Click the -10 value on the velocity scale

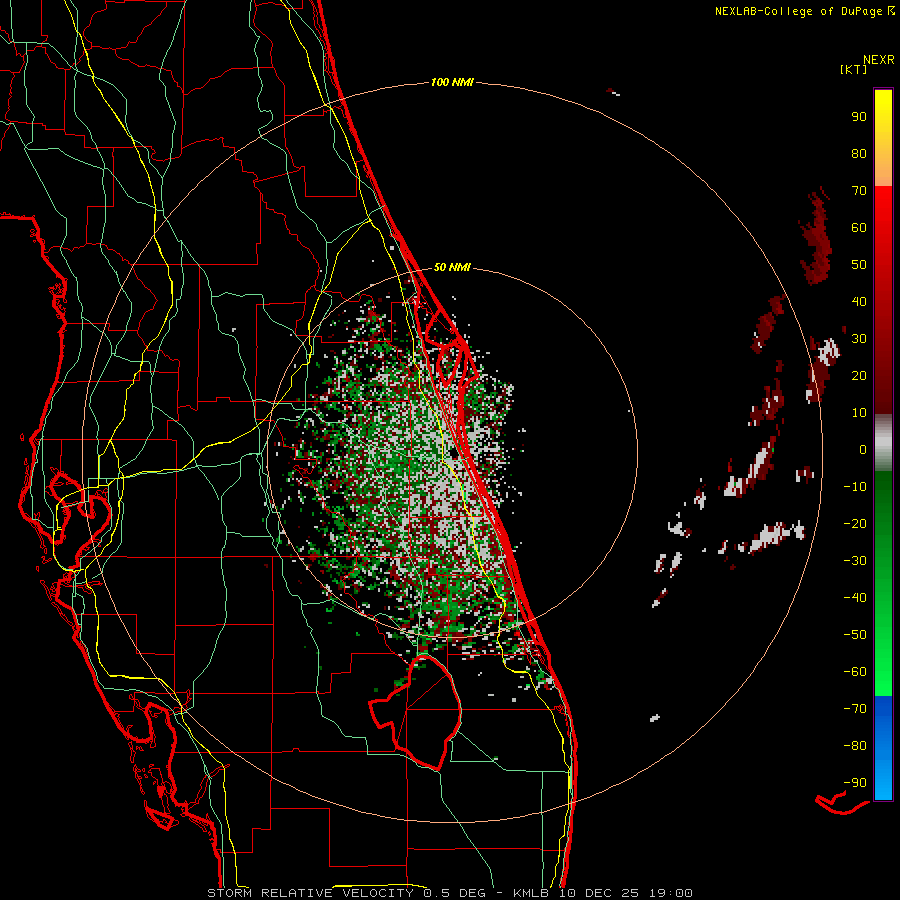click(855, 487)
